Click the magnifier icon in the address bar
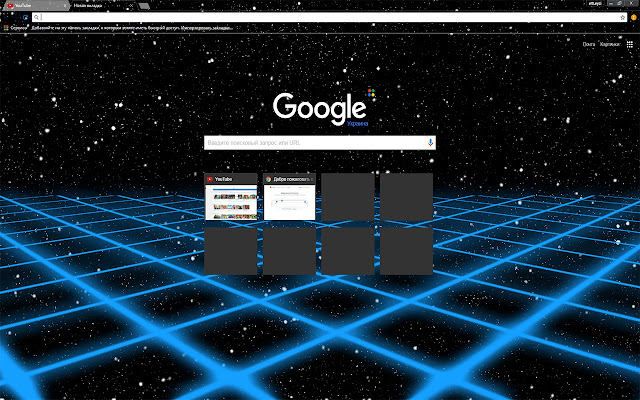This screenshot has width=640, height=400. point(37,17)
